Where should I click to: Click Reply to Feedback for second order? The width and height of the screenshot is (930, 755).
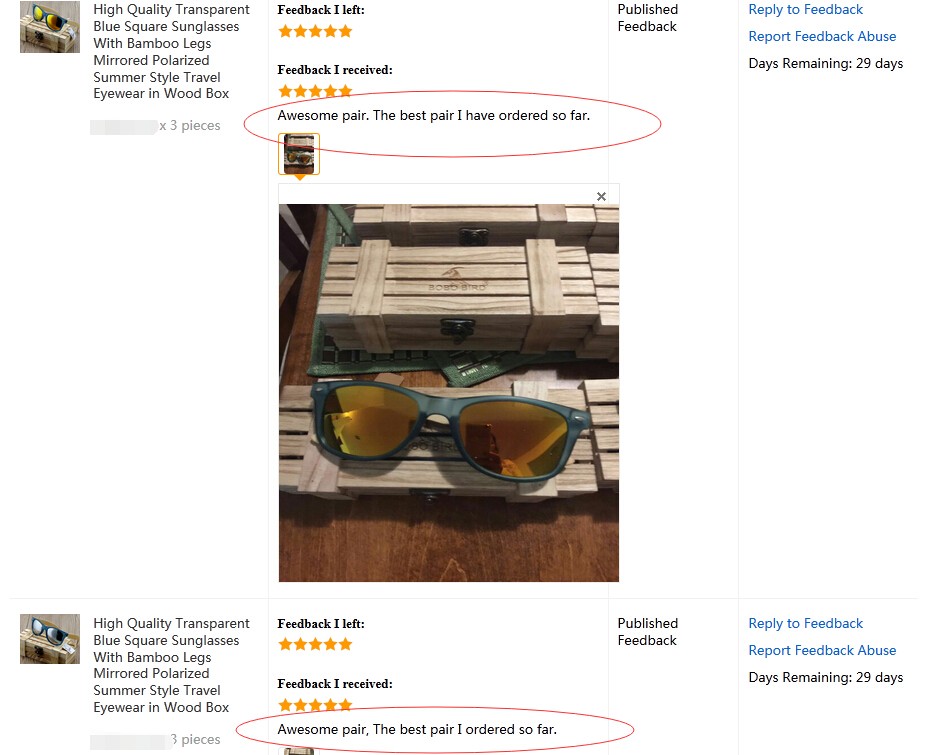(x=805, y=624)
